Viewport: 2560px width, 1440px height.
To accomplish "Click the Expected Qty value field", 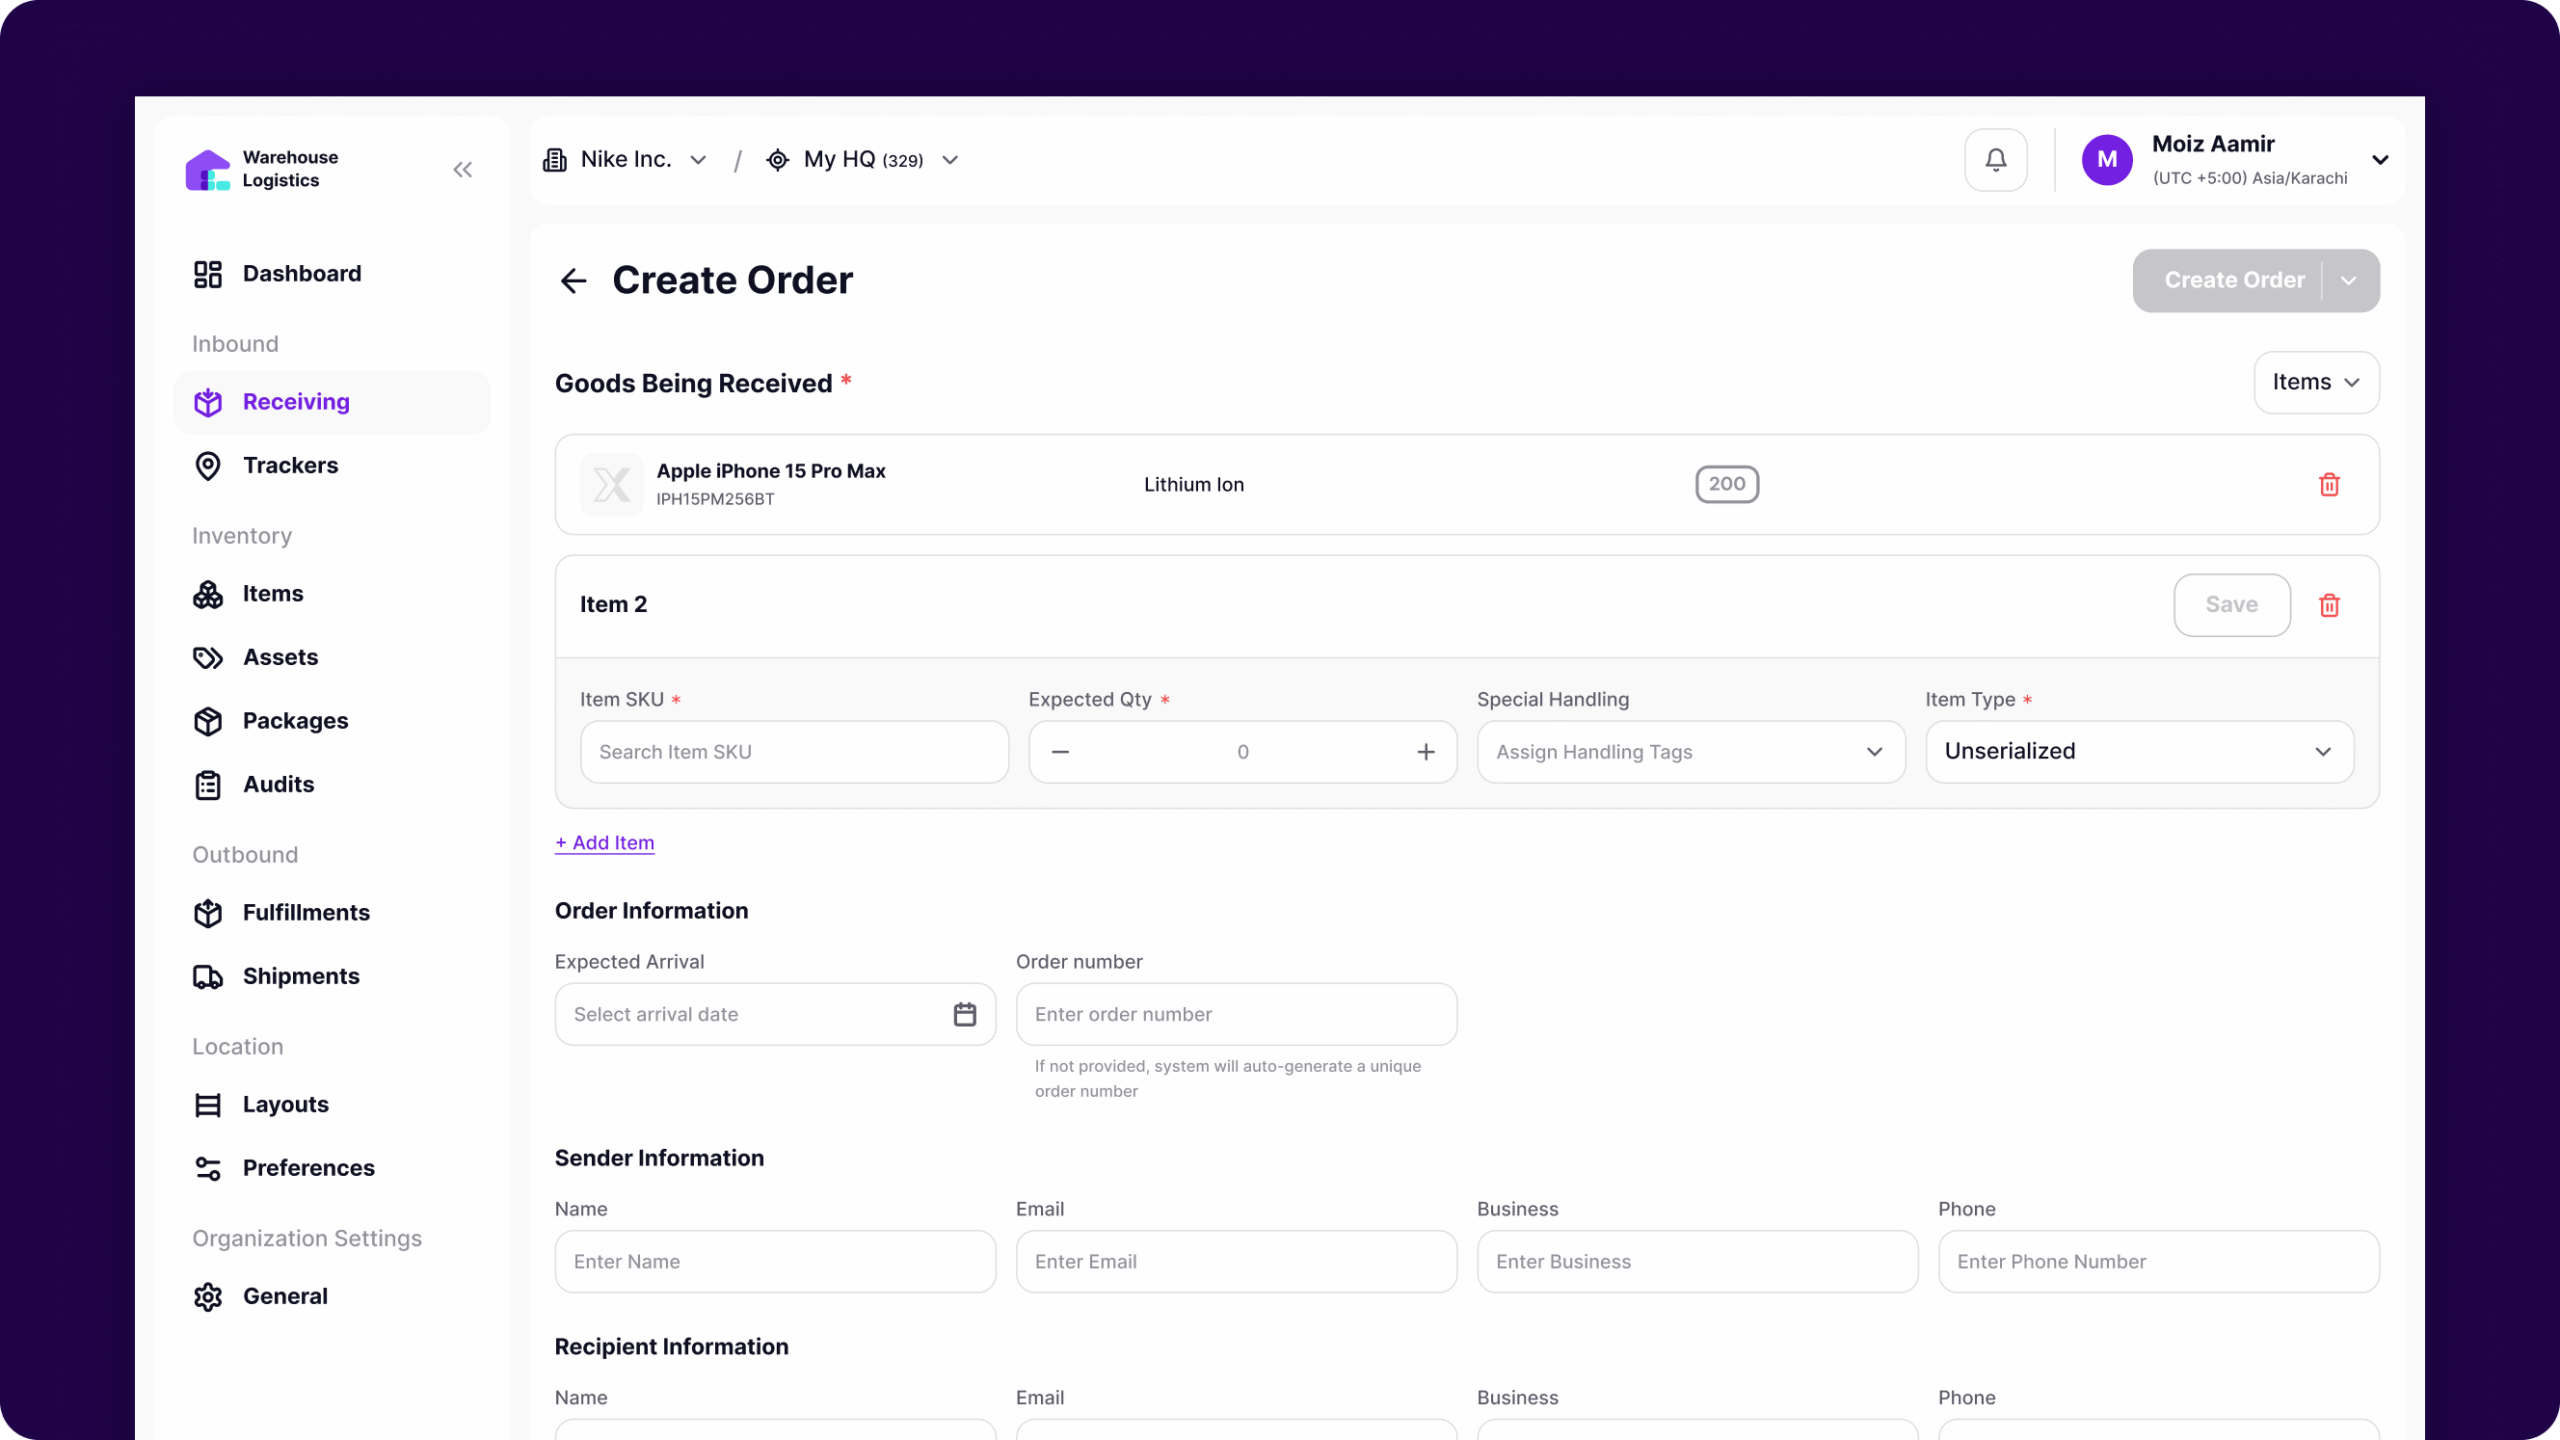I will point(1243,752).
